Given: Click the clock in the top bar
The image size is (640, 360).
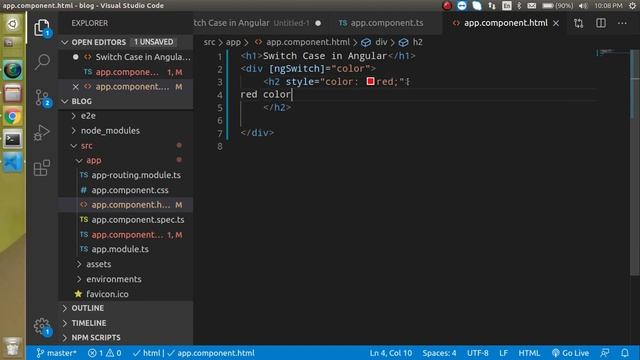Looking at the screenshot, I should coord(608,6).
